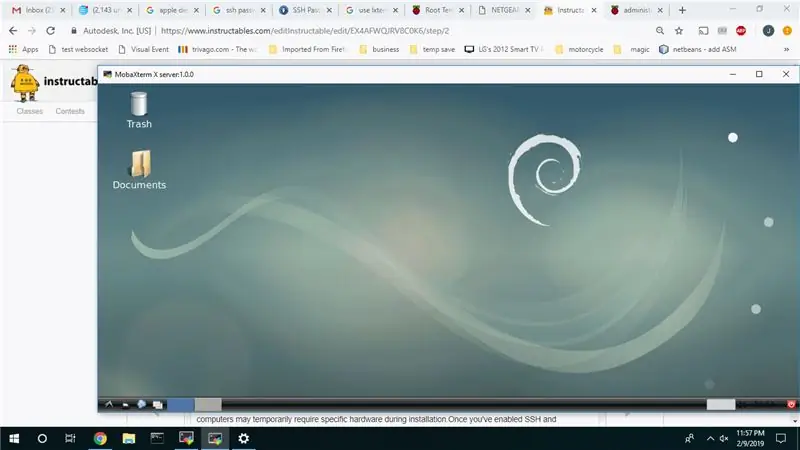This screenshot has width=800, height=450.
Task: Show hidden system tray icons
Action: pos(710,438)
